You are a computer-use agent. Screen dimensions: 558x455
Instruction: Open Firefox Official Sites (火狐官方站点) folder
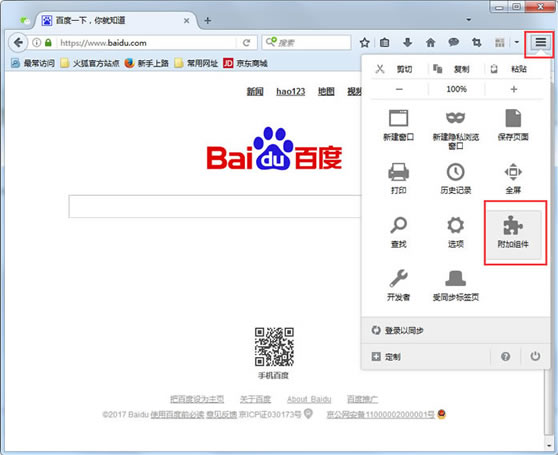[x=90, y=63]
